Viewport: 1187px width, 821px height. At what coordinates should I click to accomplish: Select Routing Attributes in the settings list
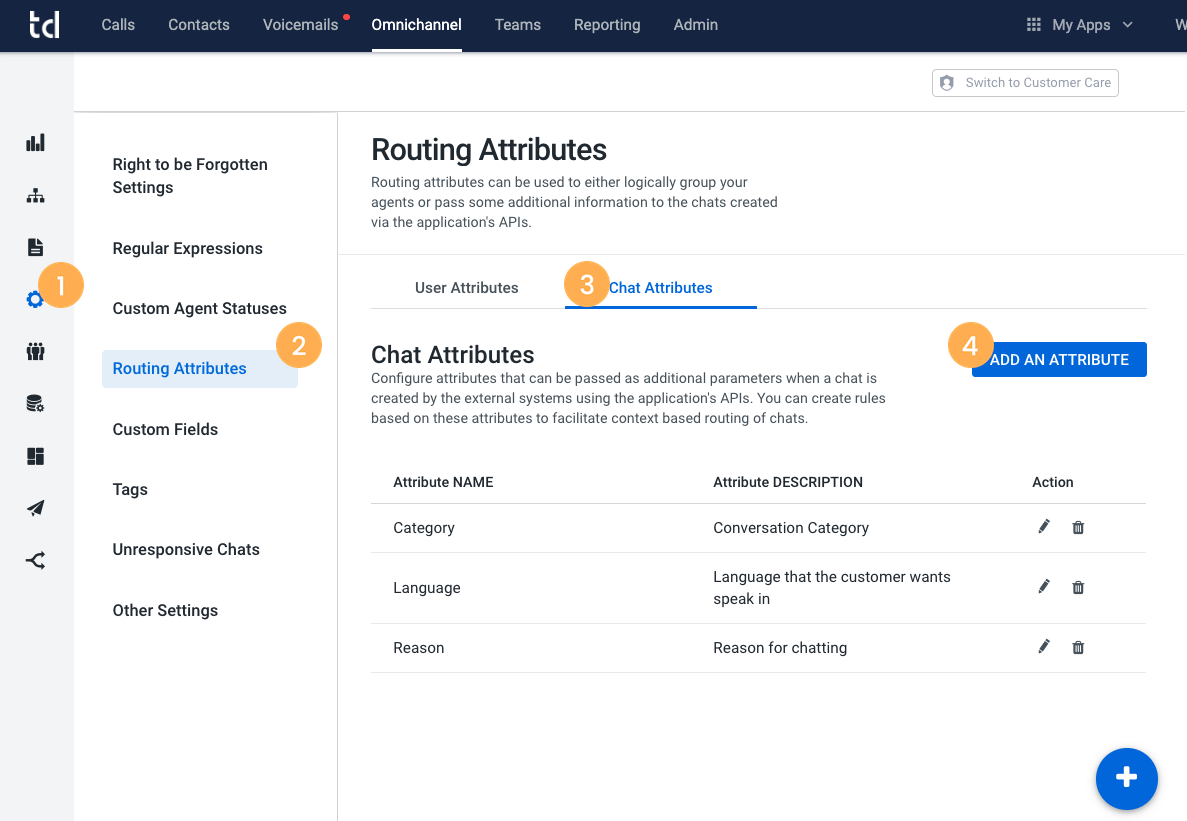[x=200, y=369]
